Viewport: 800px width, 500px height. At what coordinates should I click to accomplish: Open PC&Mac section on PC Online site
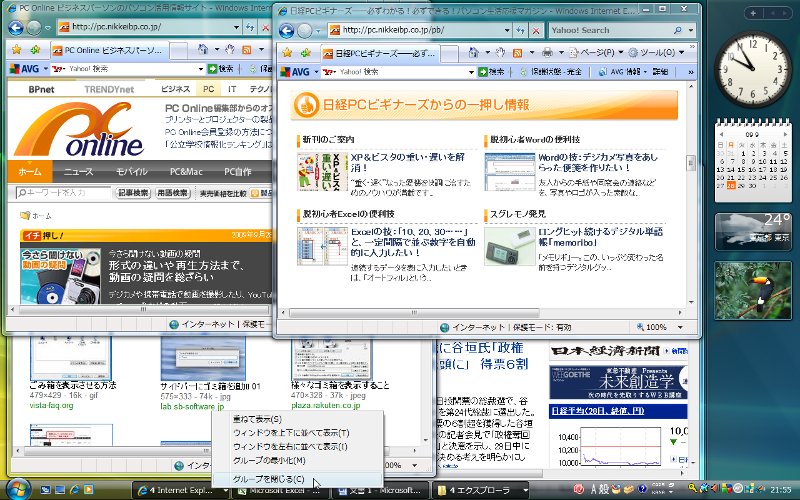coord(186,171)
